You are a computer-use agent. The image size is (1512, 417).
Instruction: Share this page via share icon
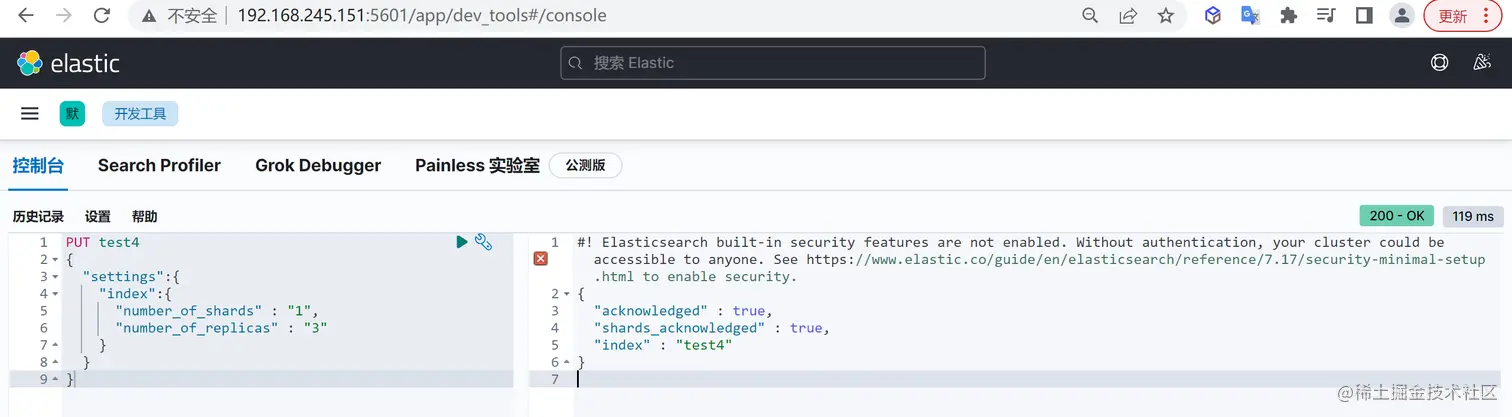(x=1128, y=16)
